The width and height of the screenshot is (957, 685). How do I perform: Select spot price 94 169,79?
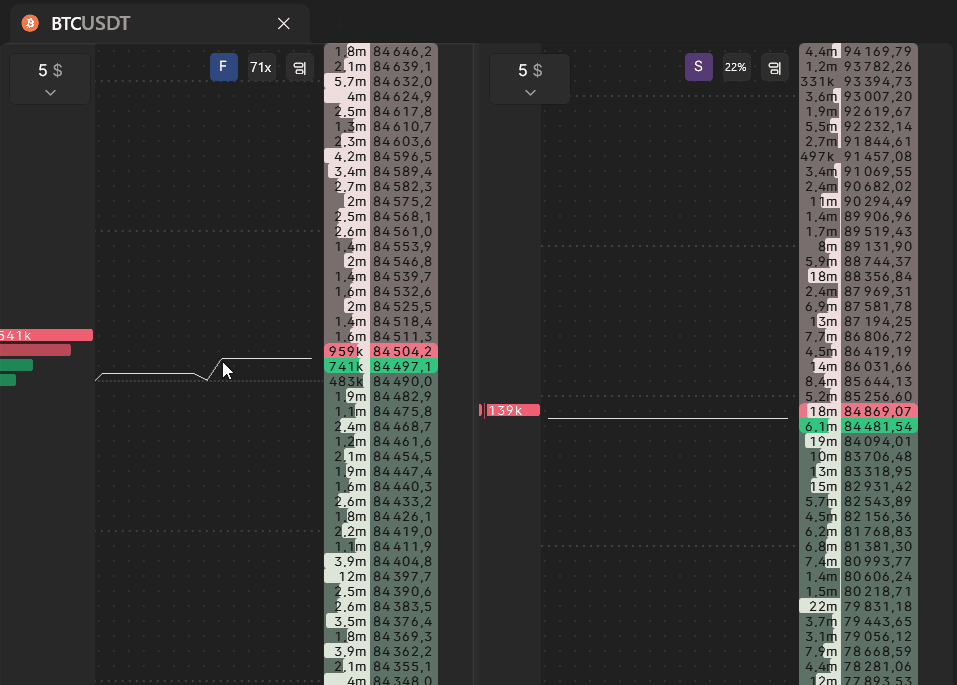[879, 51]
